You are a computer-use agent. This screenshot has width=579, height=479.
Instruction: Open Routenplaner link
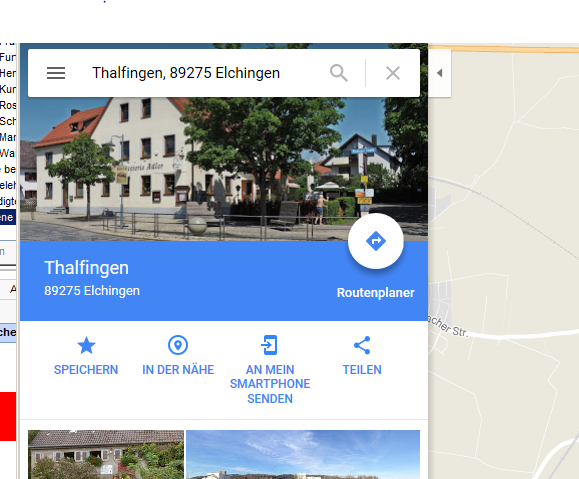376,292
